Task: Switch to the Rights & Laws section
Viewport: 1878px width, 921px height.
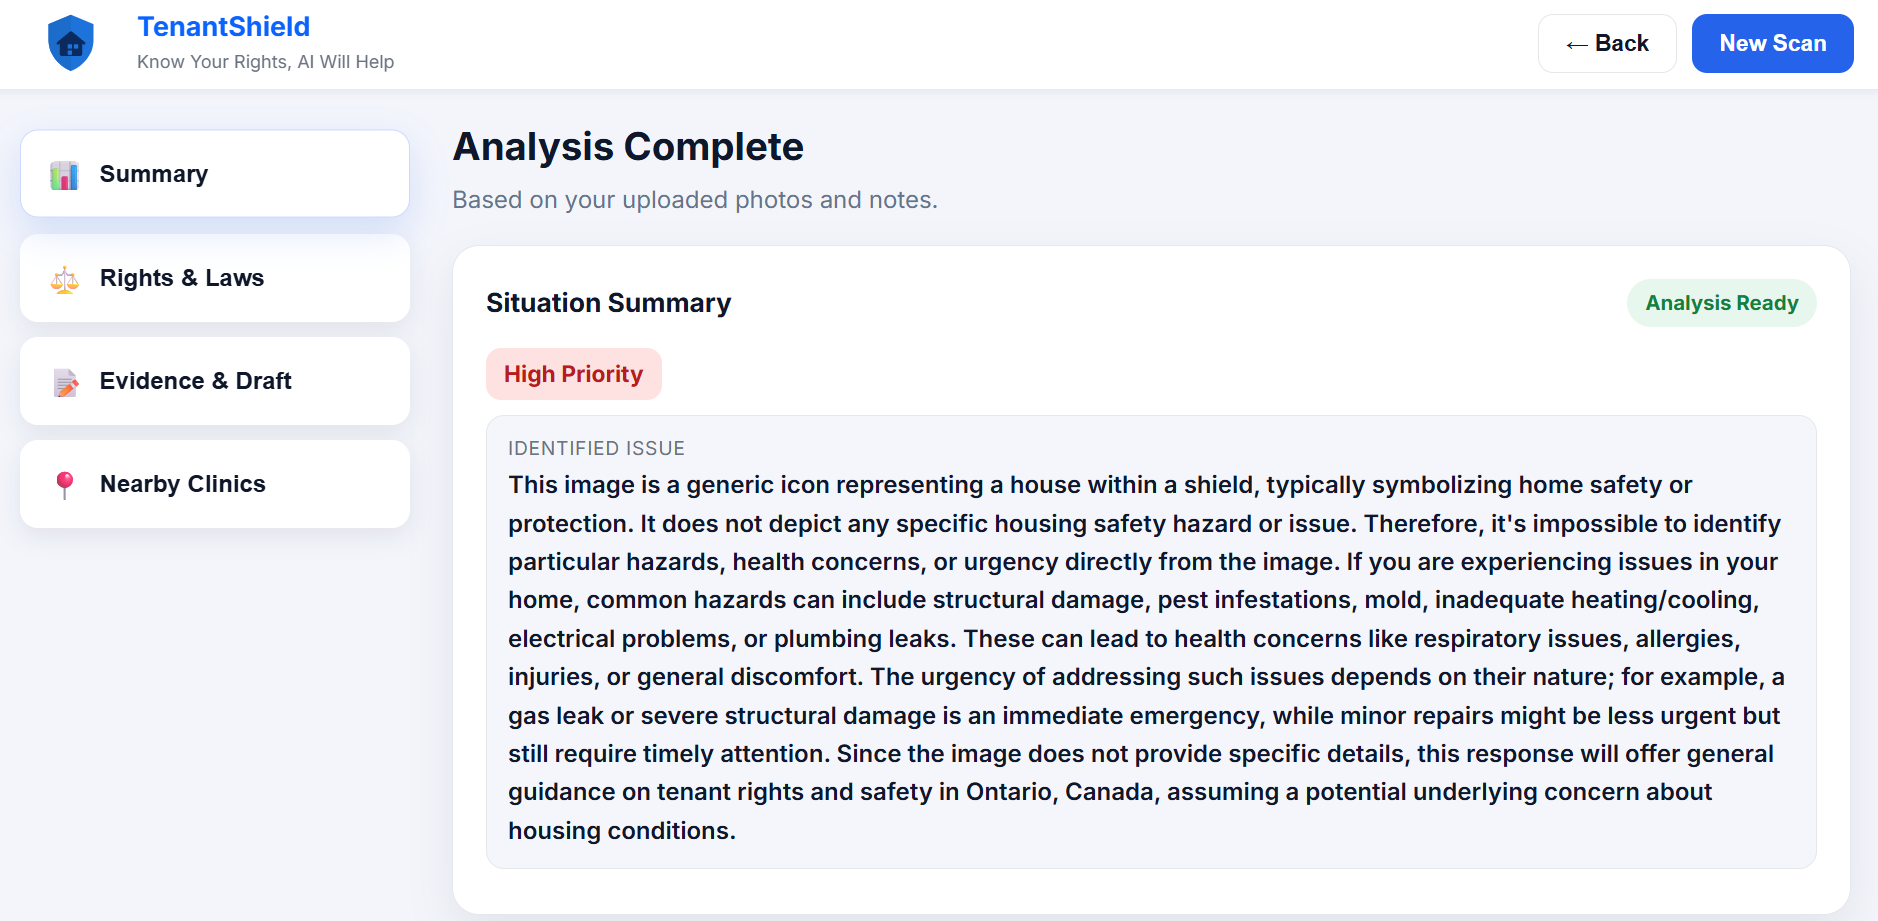Action: click(215, 278)
